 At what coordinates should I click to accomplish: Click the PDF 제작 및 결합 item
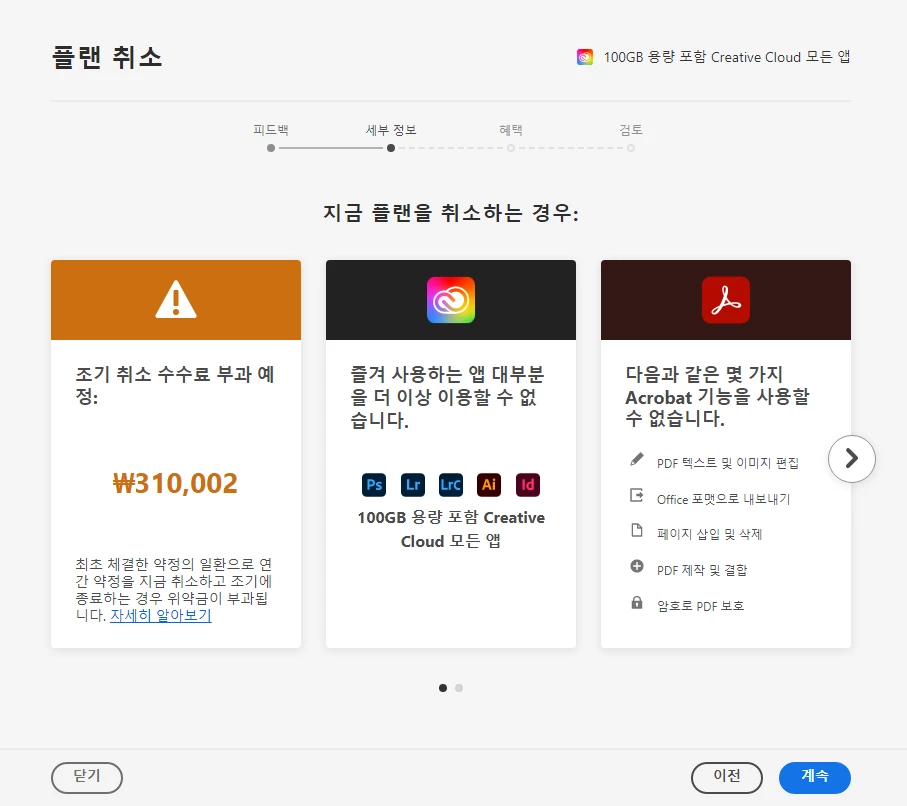click(x=702, y=570)
